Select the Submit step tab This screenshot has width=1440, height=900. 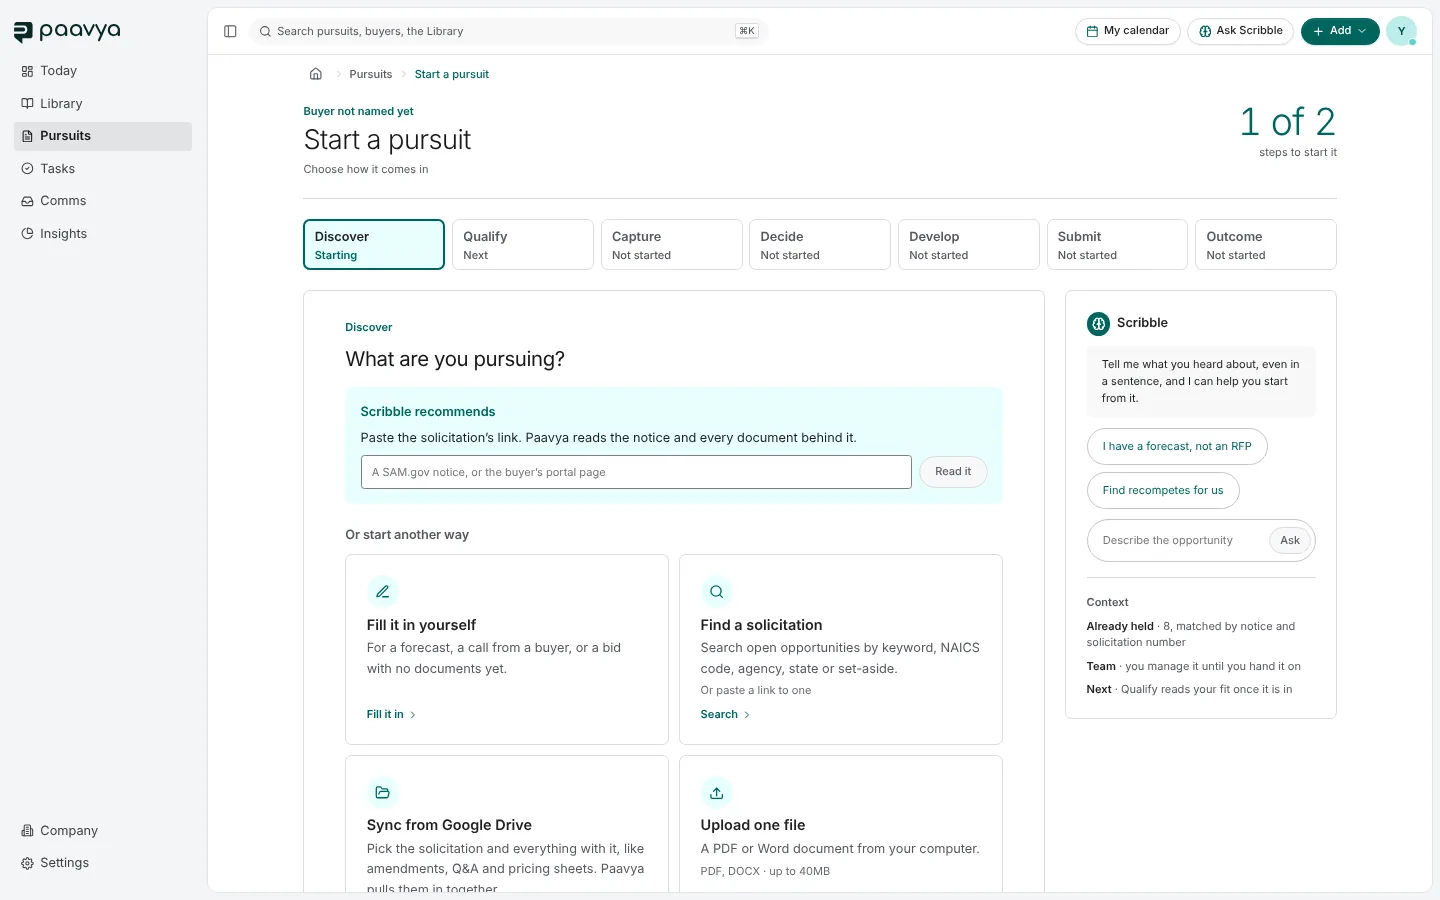(x=1117, y=245)
